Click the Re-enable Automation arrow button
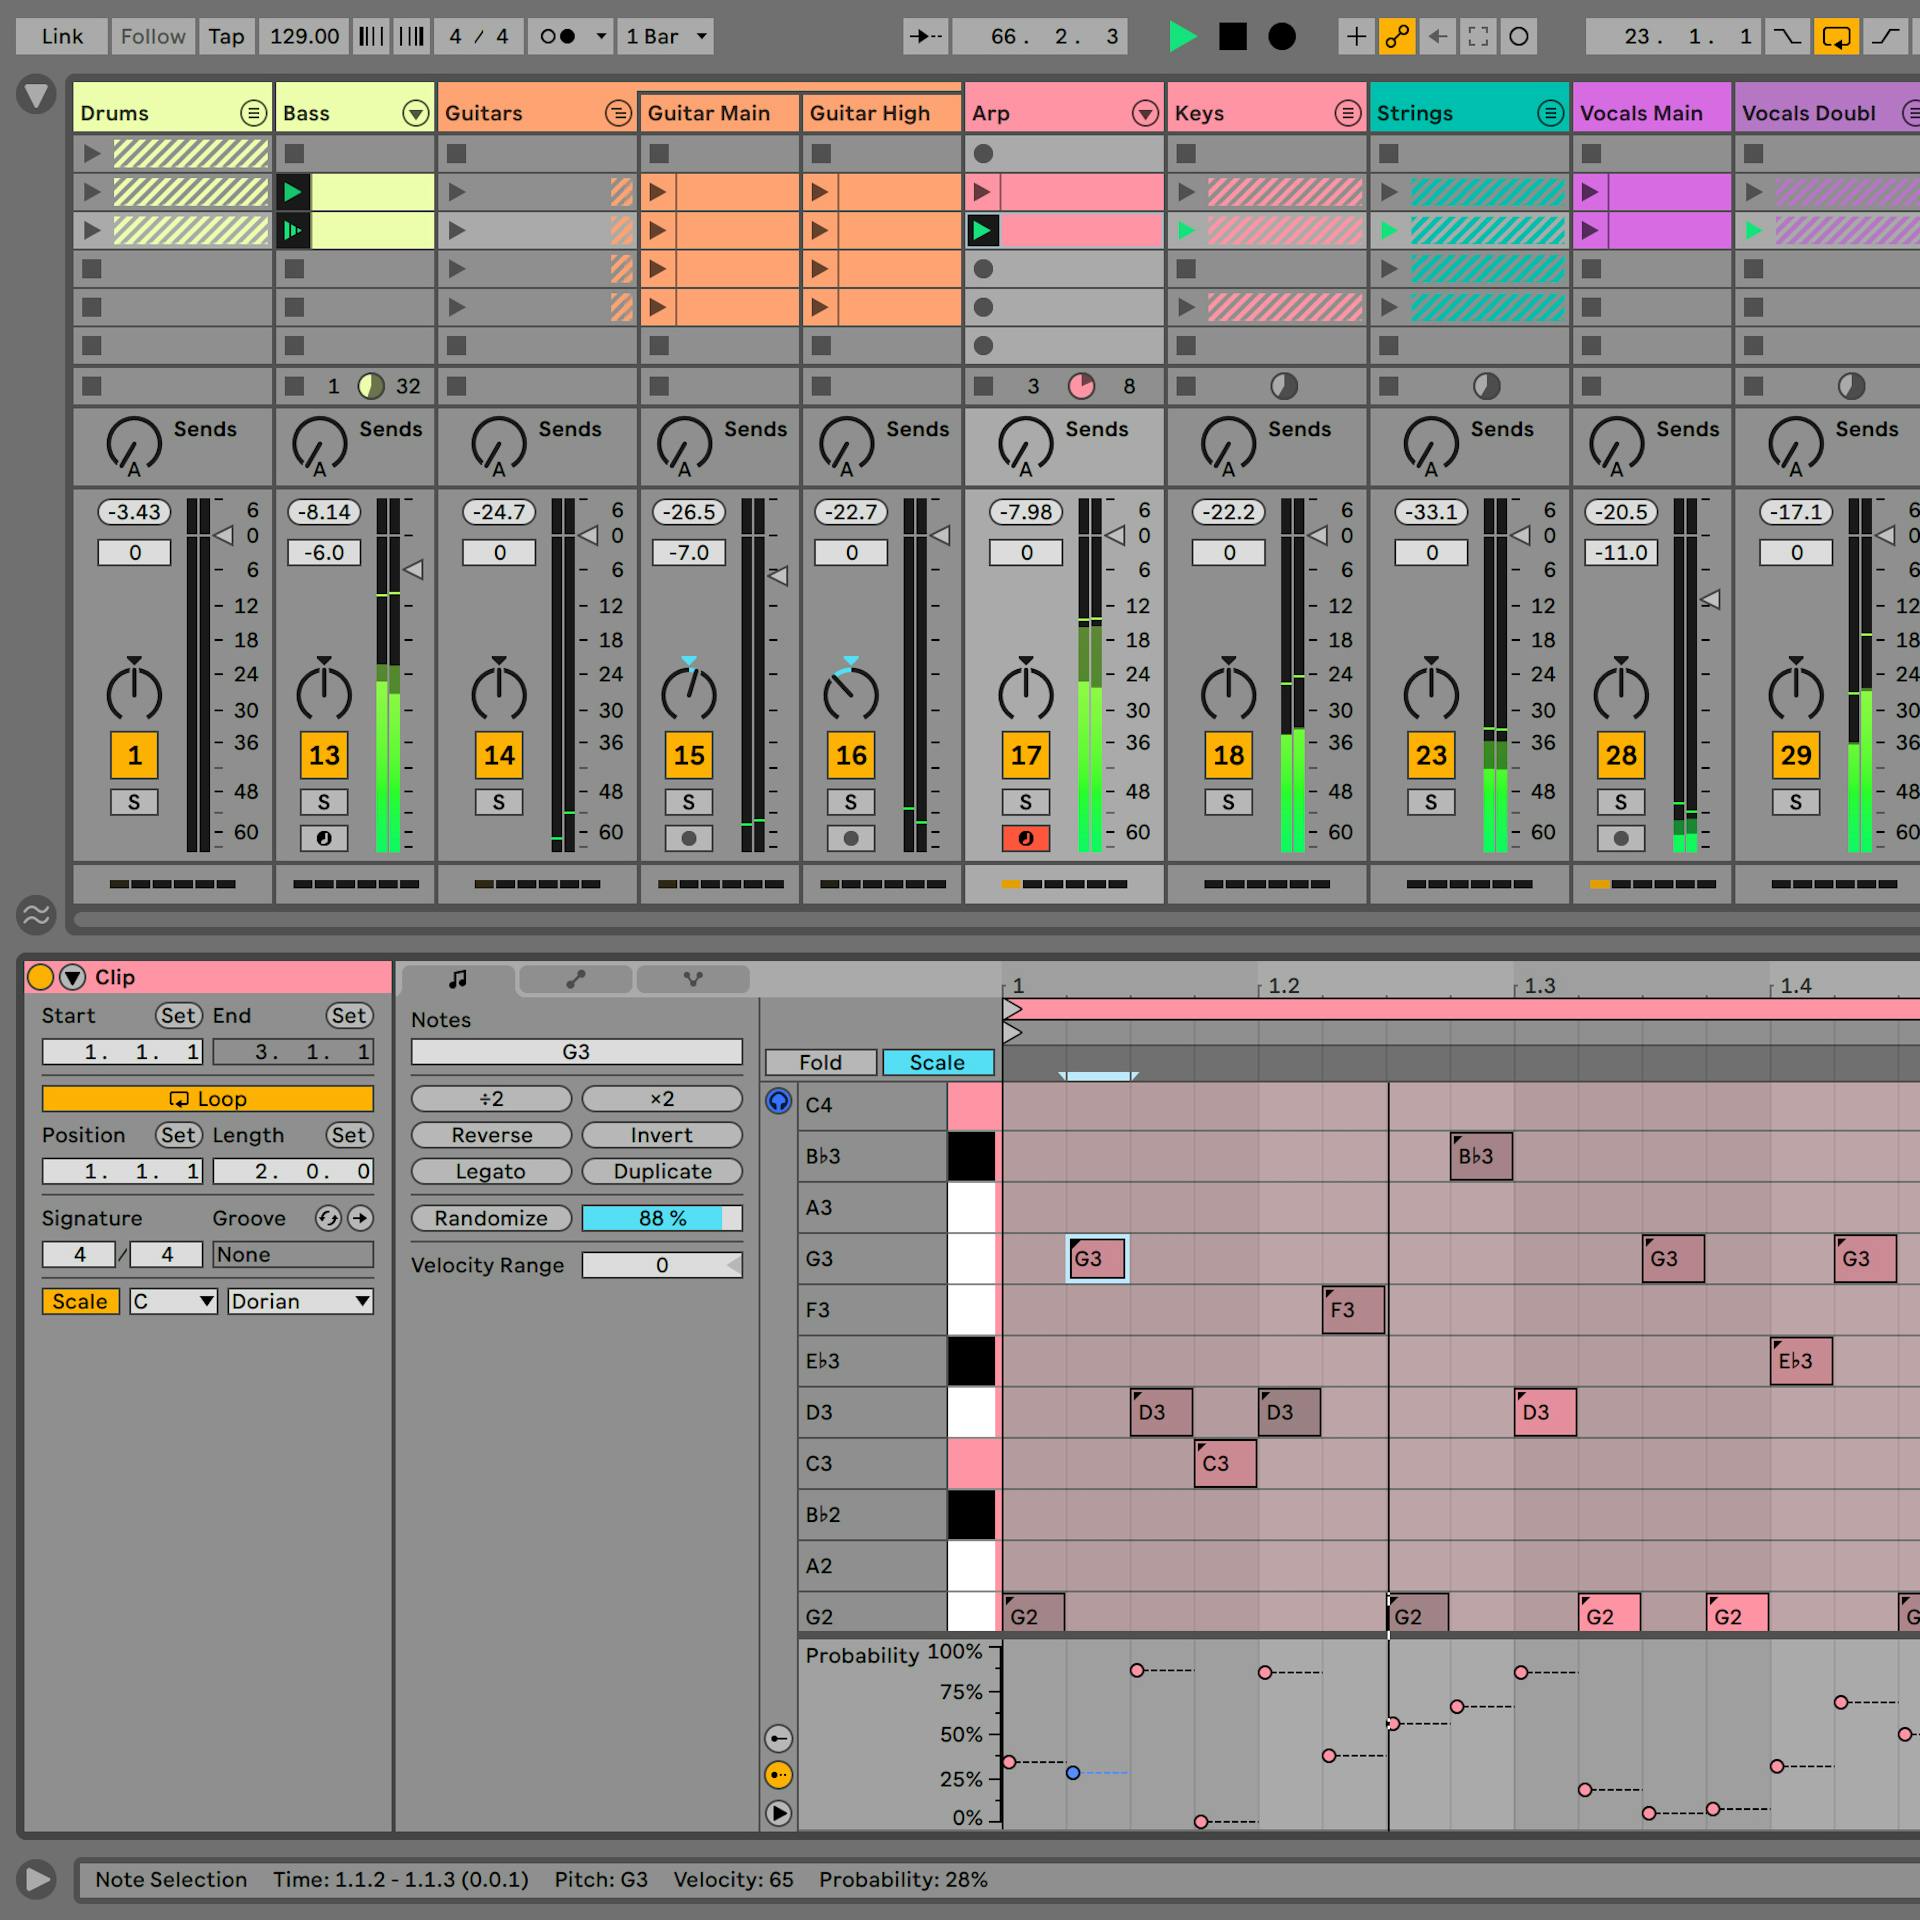This screenshot has width=1920, height=1920. (1437, 36)
